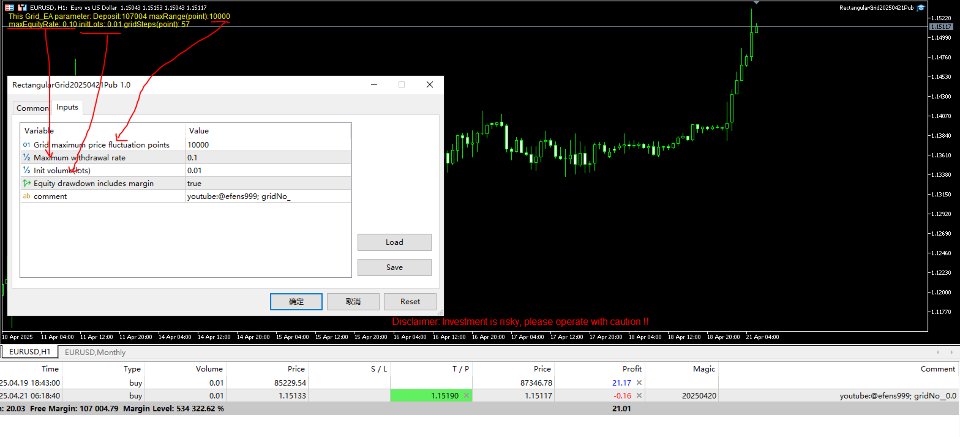This screenshot has height=437, width=960.
Task: Click the 1.15117 current price cell in trade table
Action: pyautogui.click(x=537, y=396)
